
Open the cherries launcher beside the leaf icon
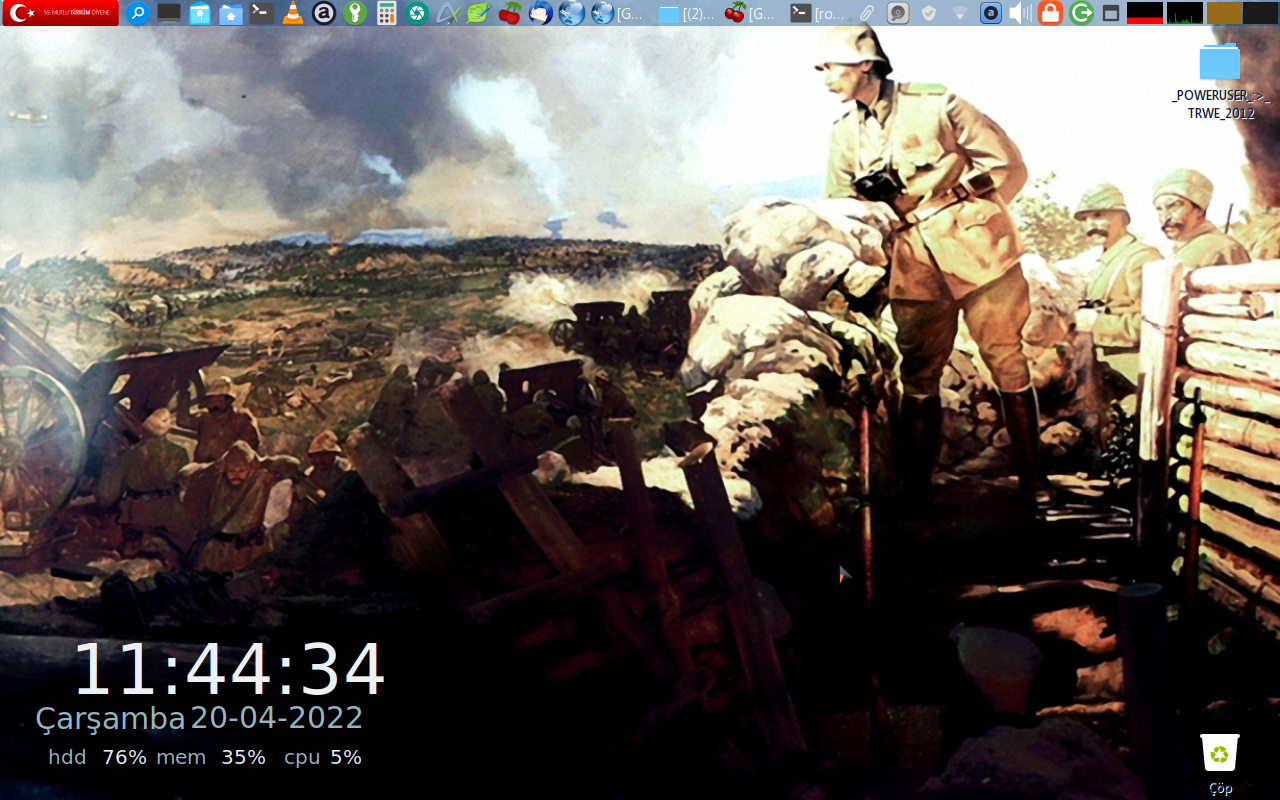coord(510,13)
